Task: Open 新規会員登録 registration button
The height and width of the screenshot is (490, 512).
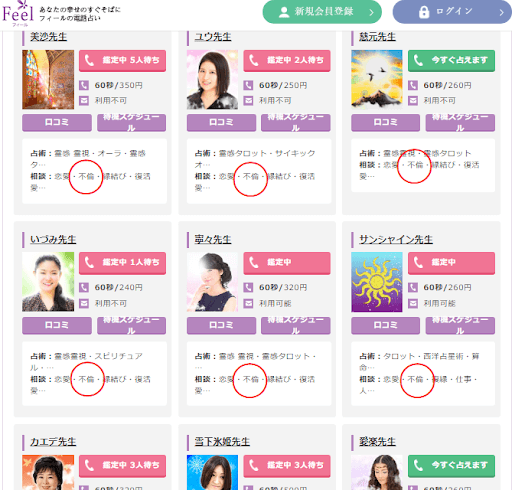Action: tap(322, 12)
